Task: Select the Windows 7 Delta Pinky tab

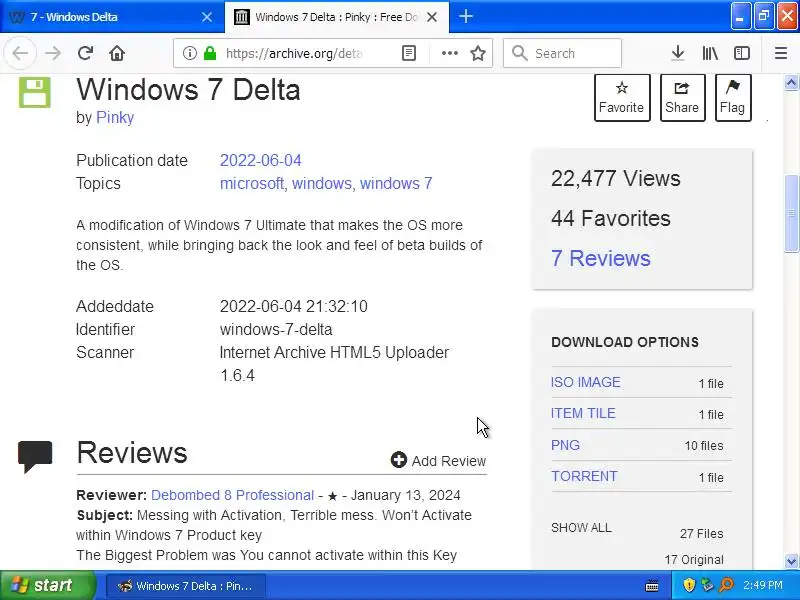Action: click(x=337, y=17)
